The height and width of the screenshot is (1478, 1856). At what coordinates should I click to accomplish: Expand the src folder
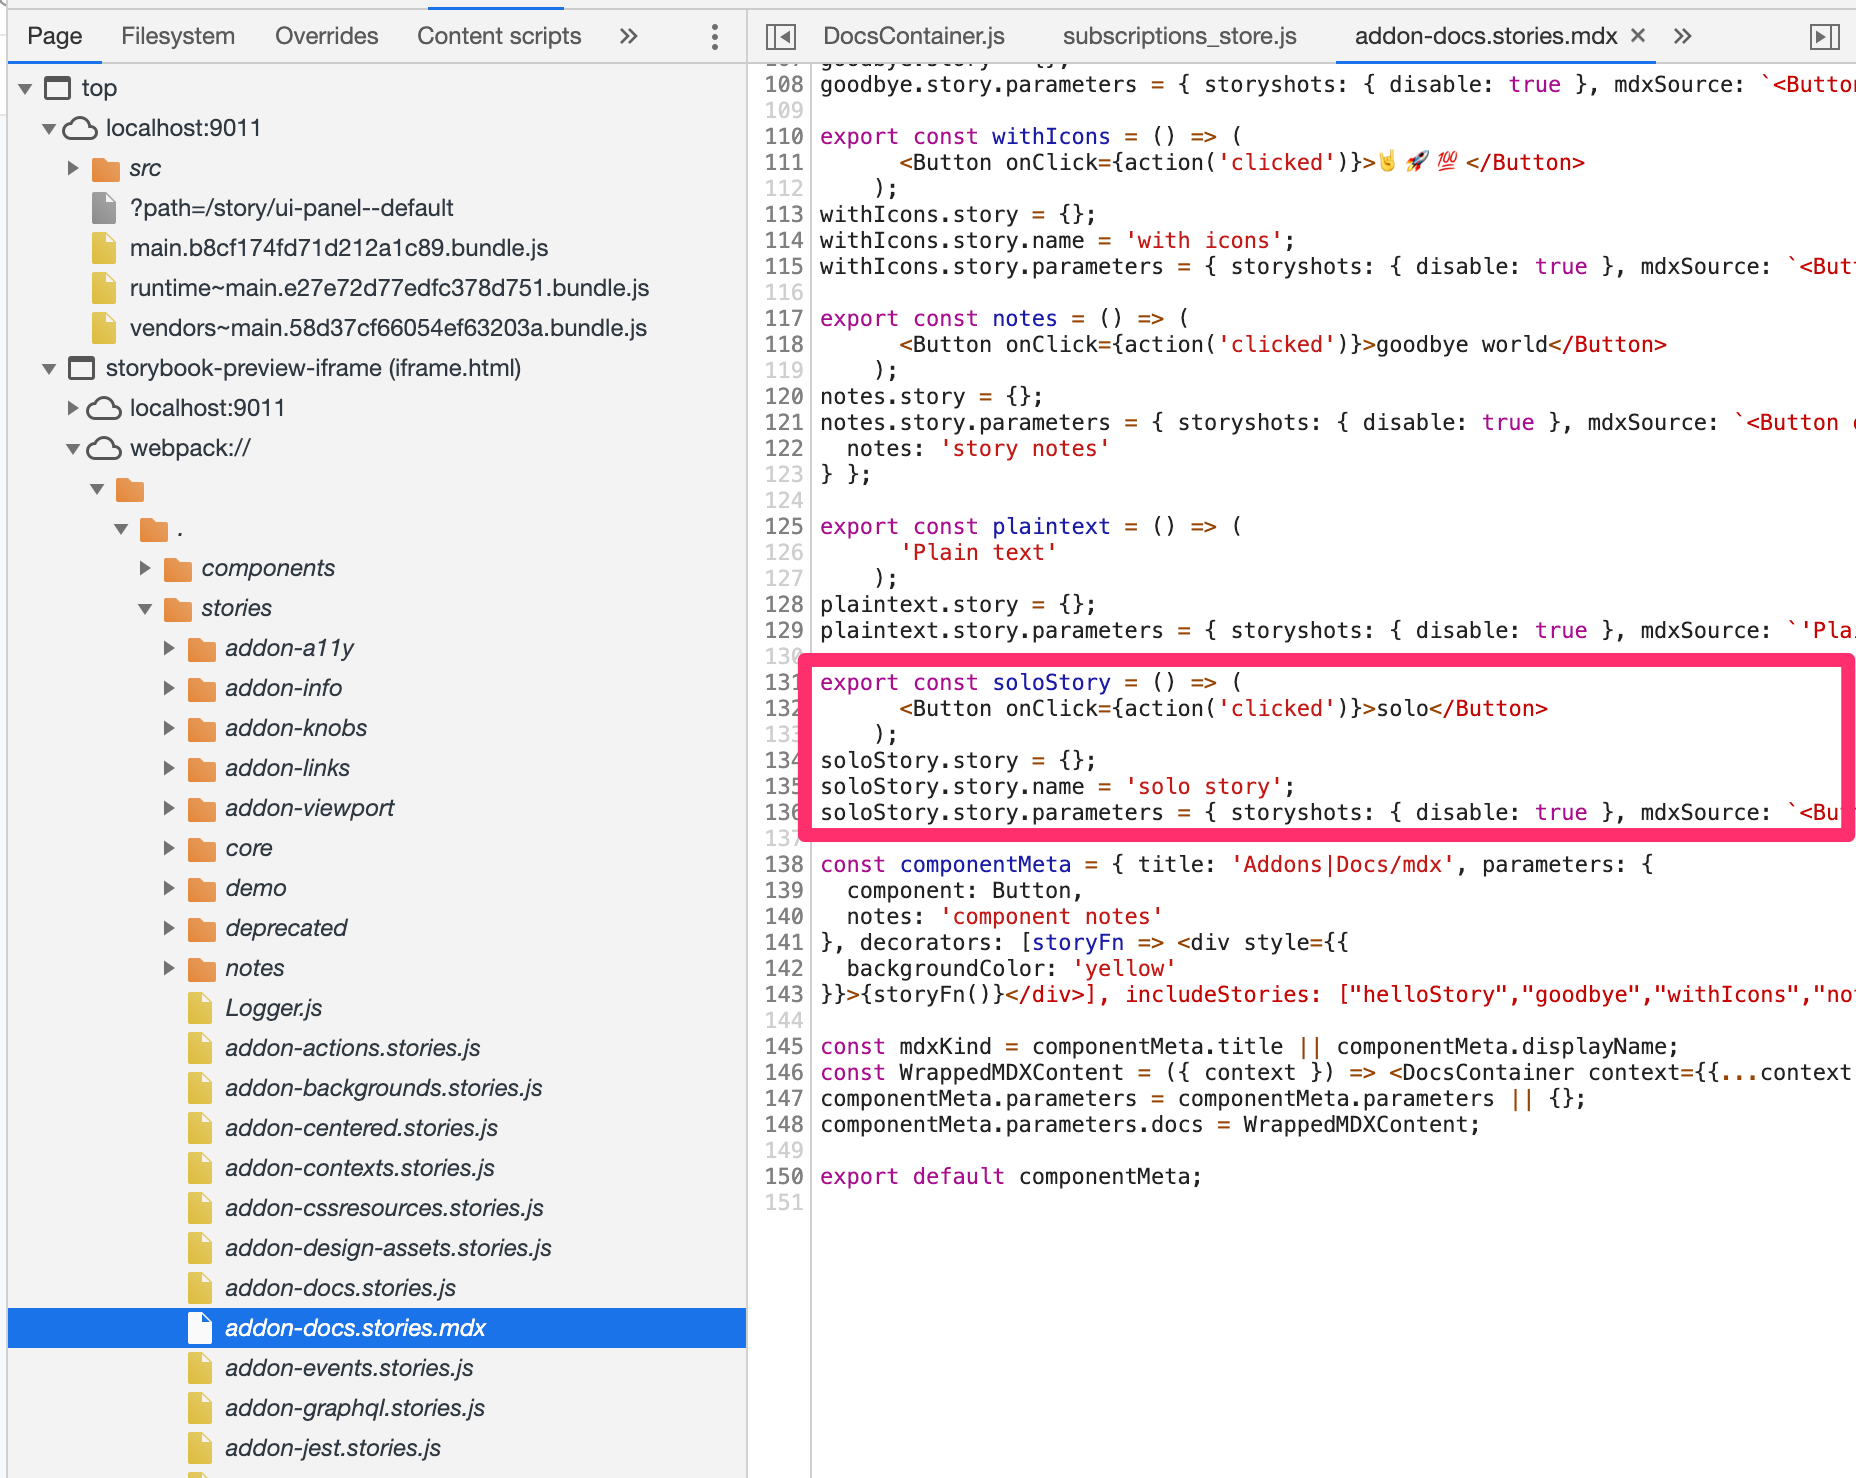[73, 168]
